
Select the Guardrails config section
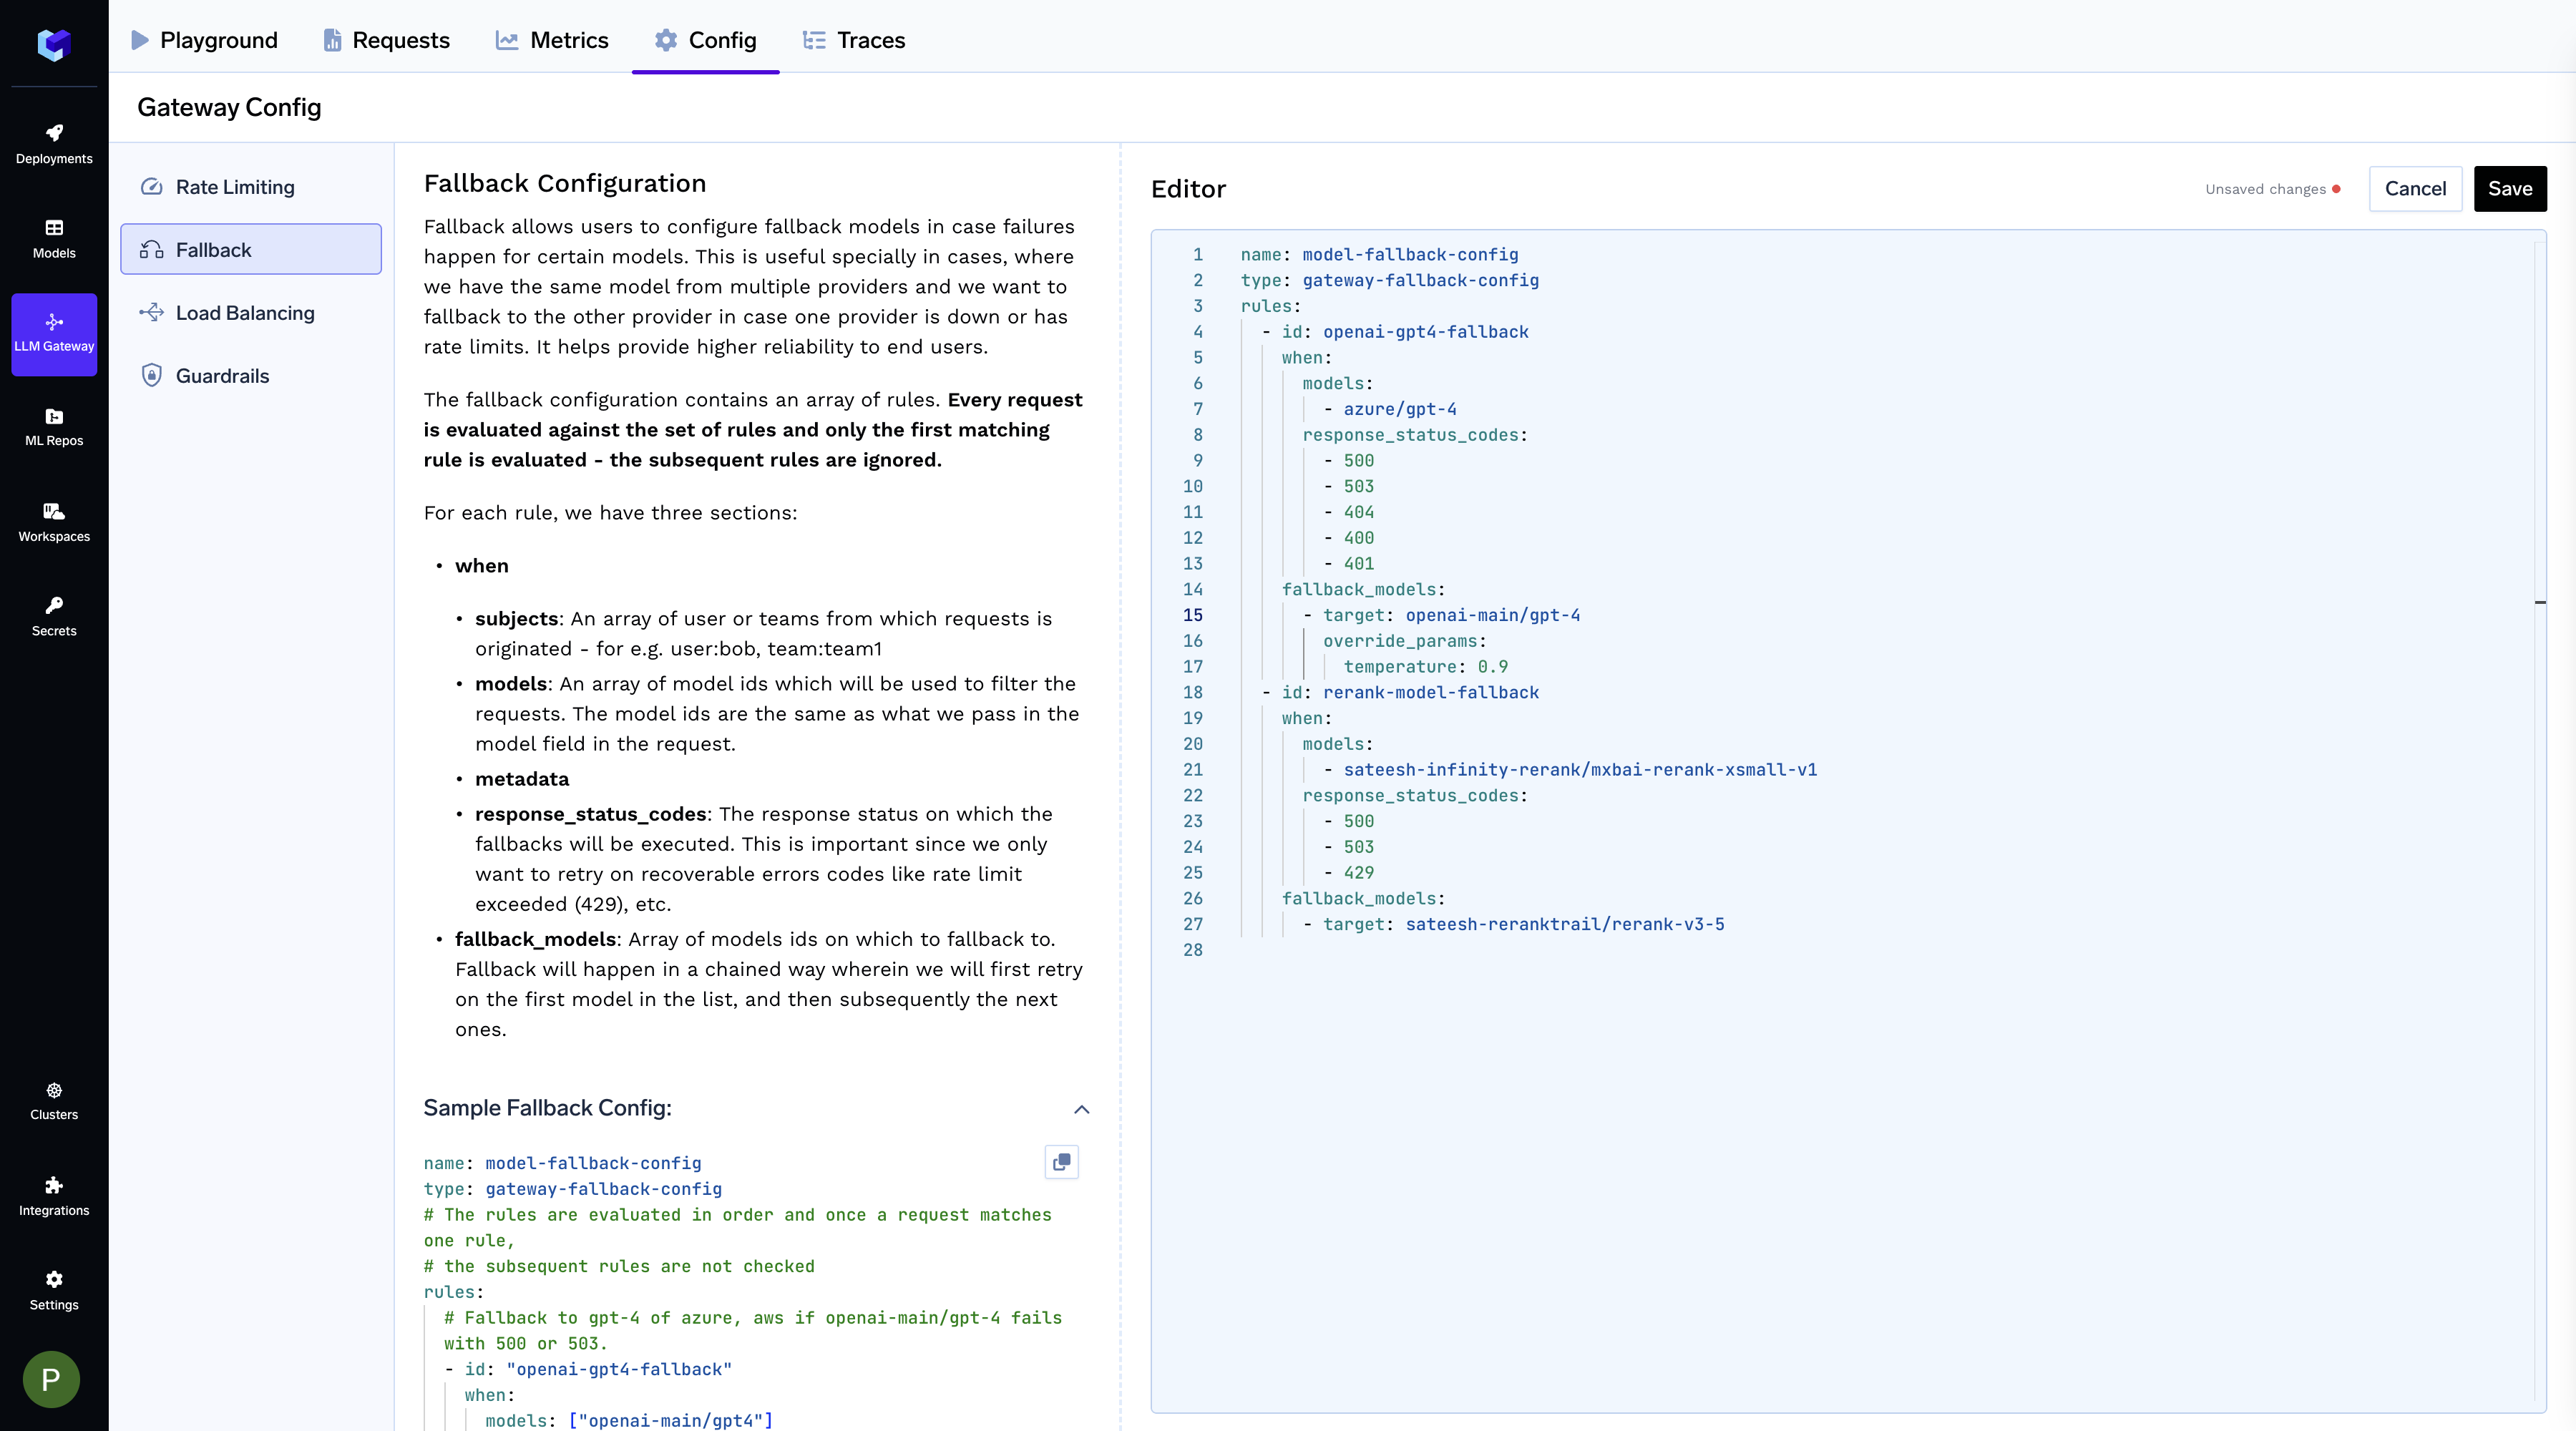222,376
